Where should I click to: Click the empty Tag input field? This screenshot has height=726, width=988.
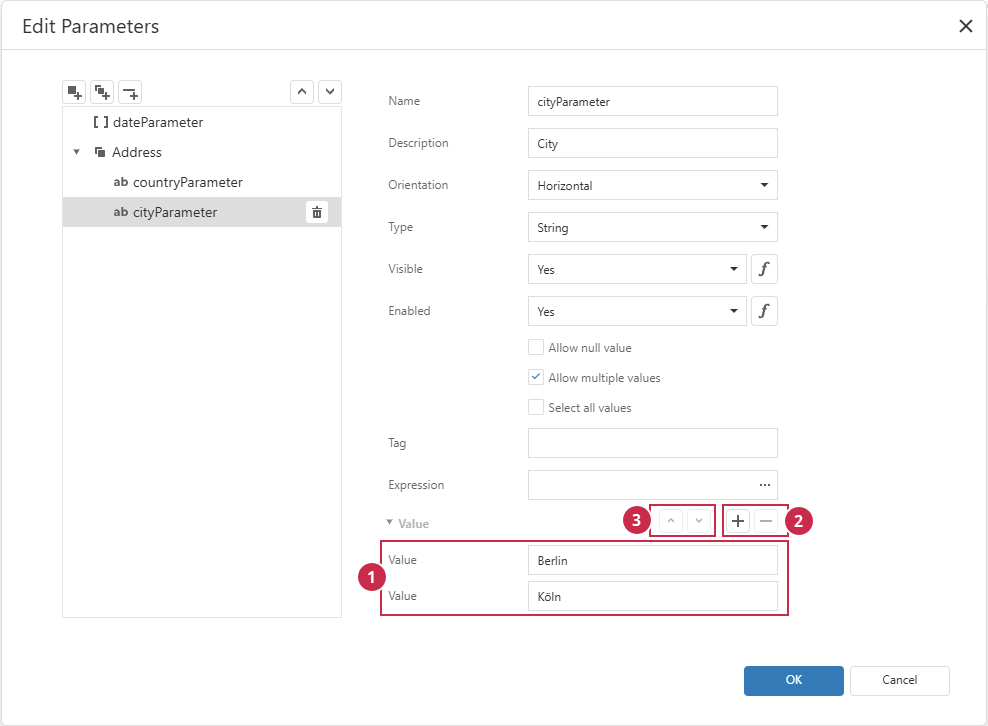tap(653, 443)
